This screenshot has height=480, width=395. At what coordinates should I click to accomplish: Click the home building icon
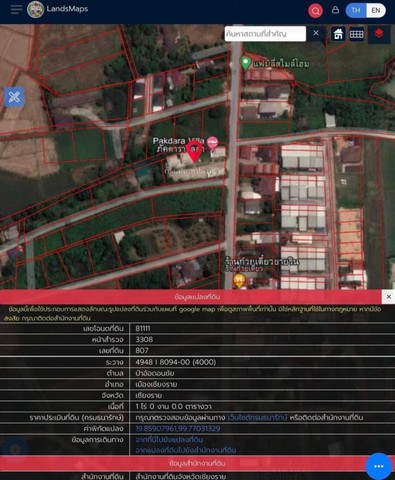(x=338, y=34)
